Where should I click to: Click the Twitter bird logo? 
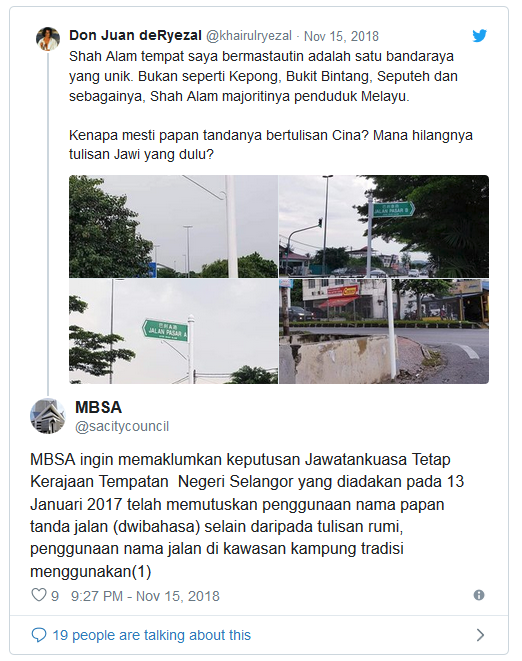(479, 35)
